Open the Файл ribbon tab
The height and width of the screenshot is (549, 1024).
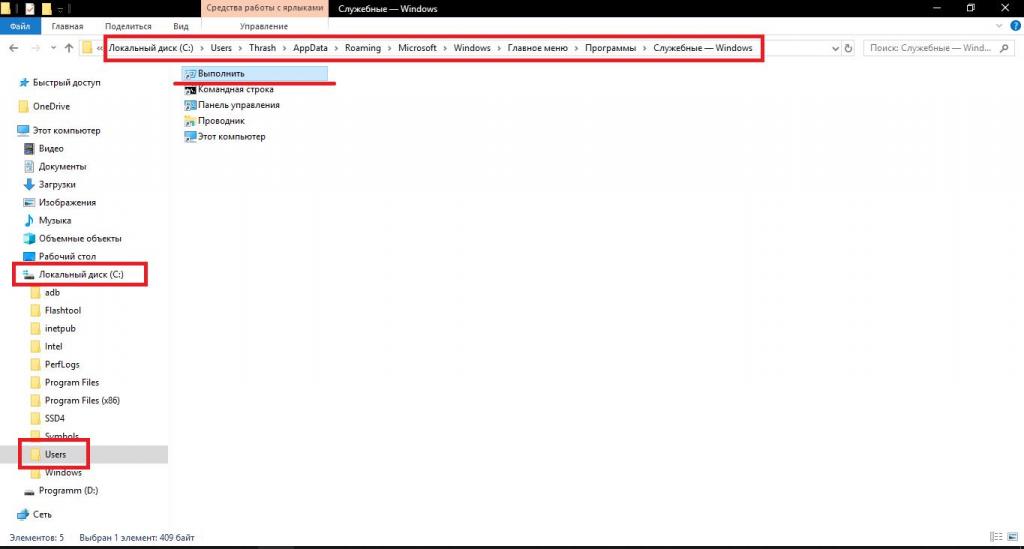tap(20, 26)
